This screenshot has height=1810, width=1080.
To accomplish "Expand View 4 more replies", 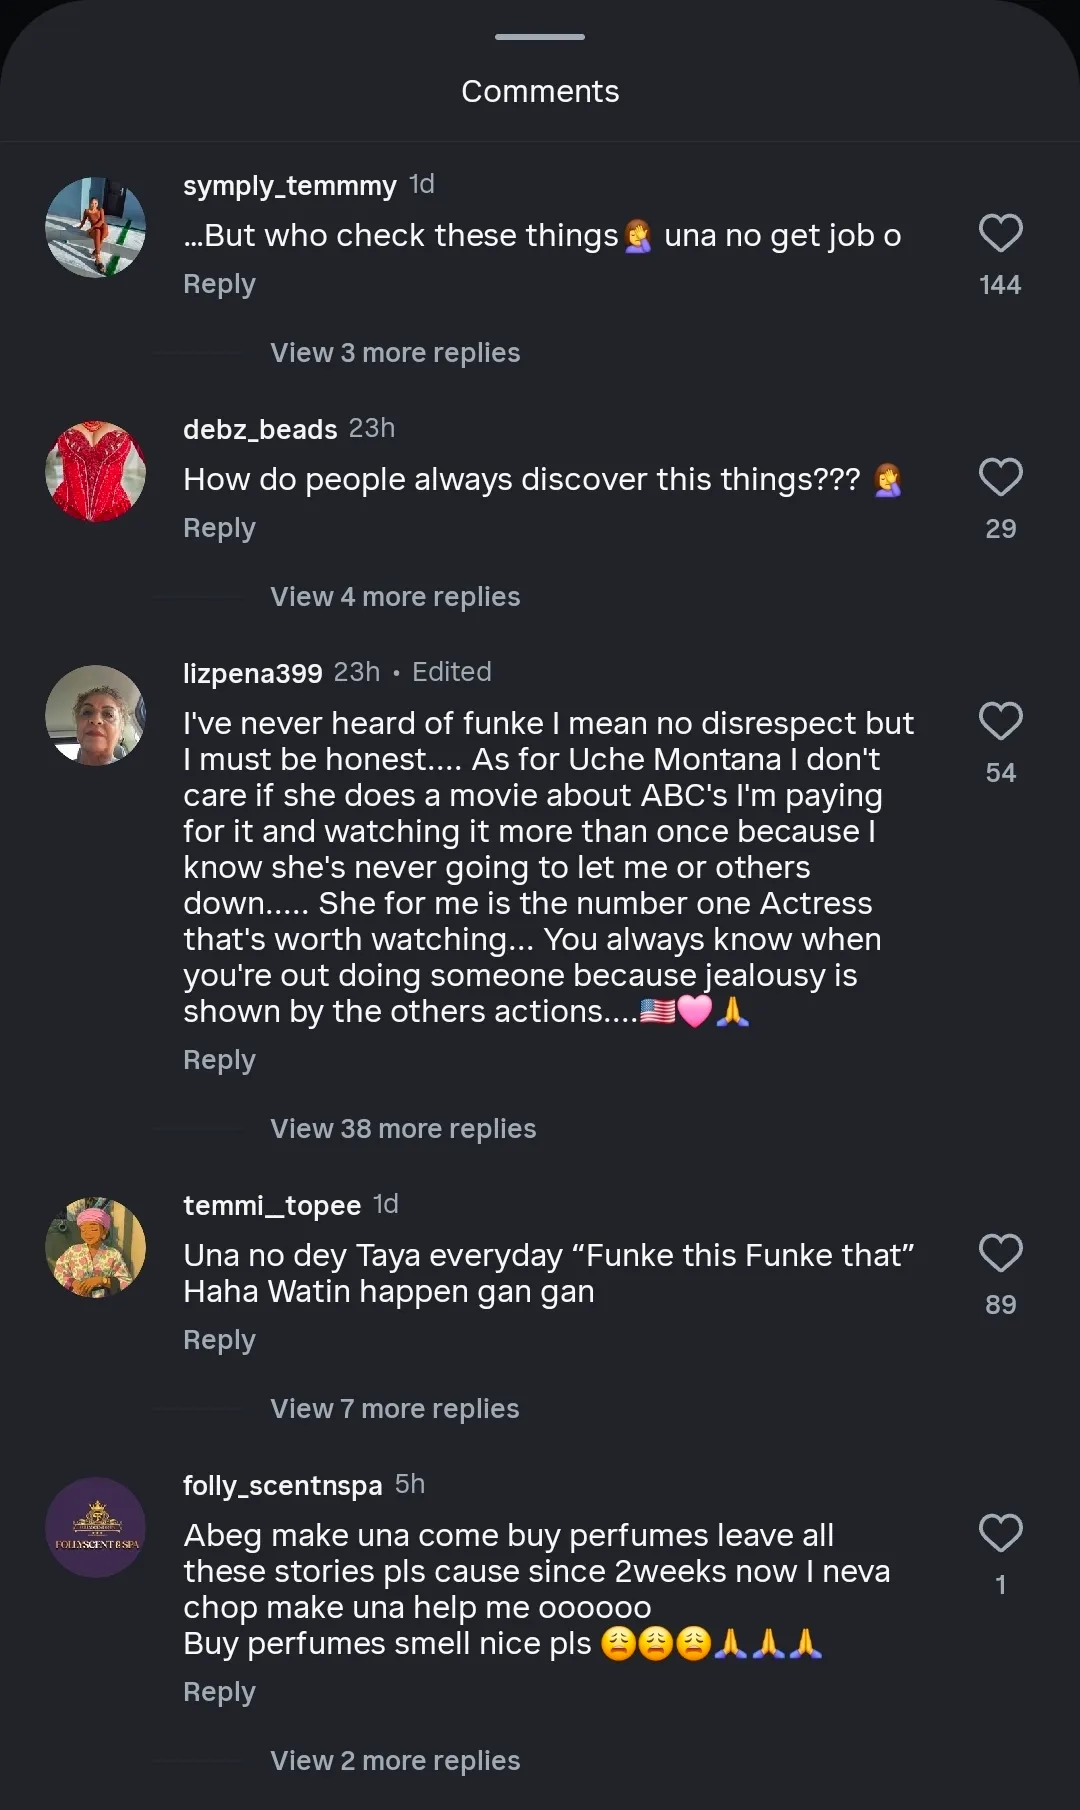I will click(x=395, y=597).
